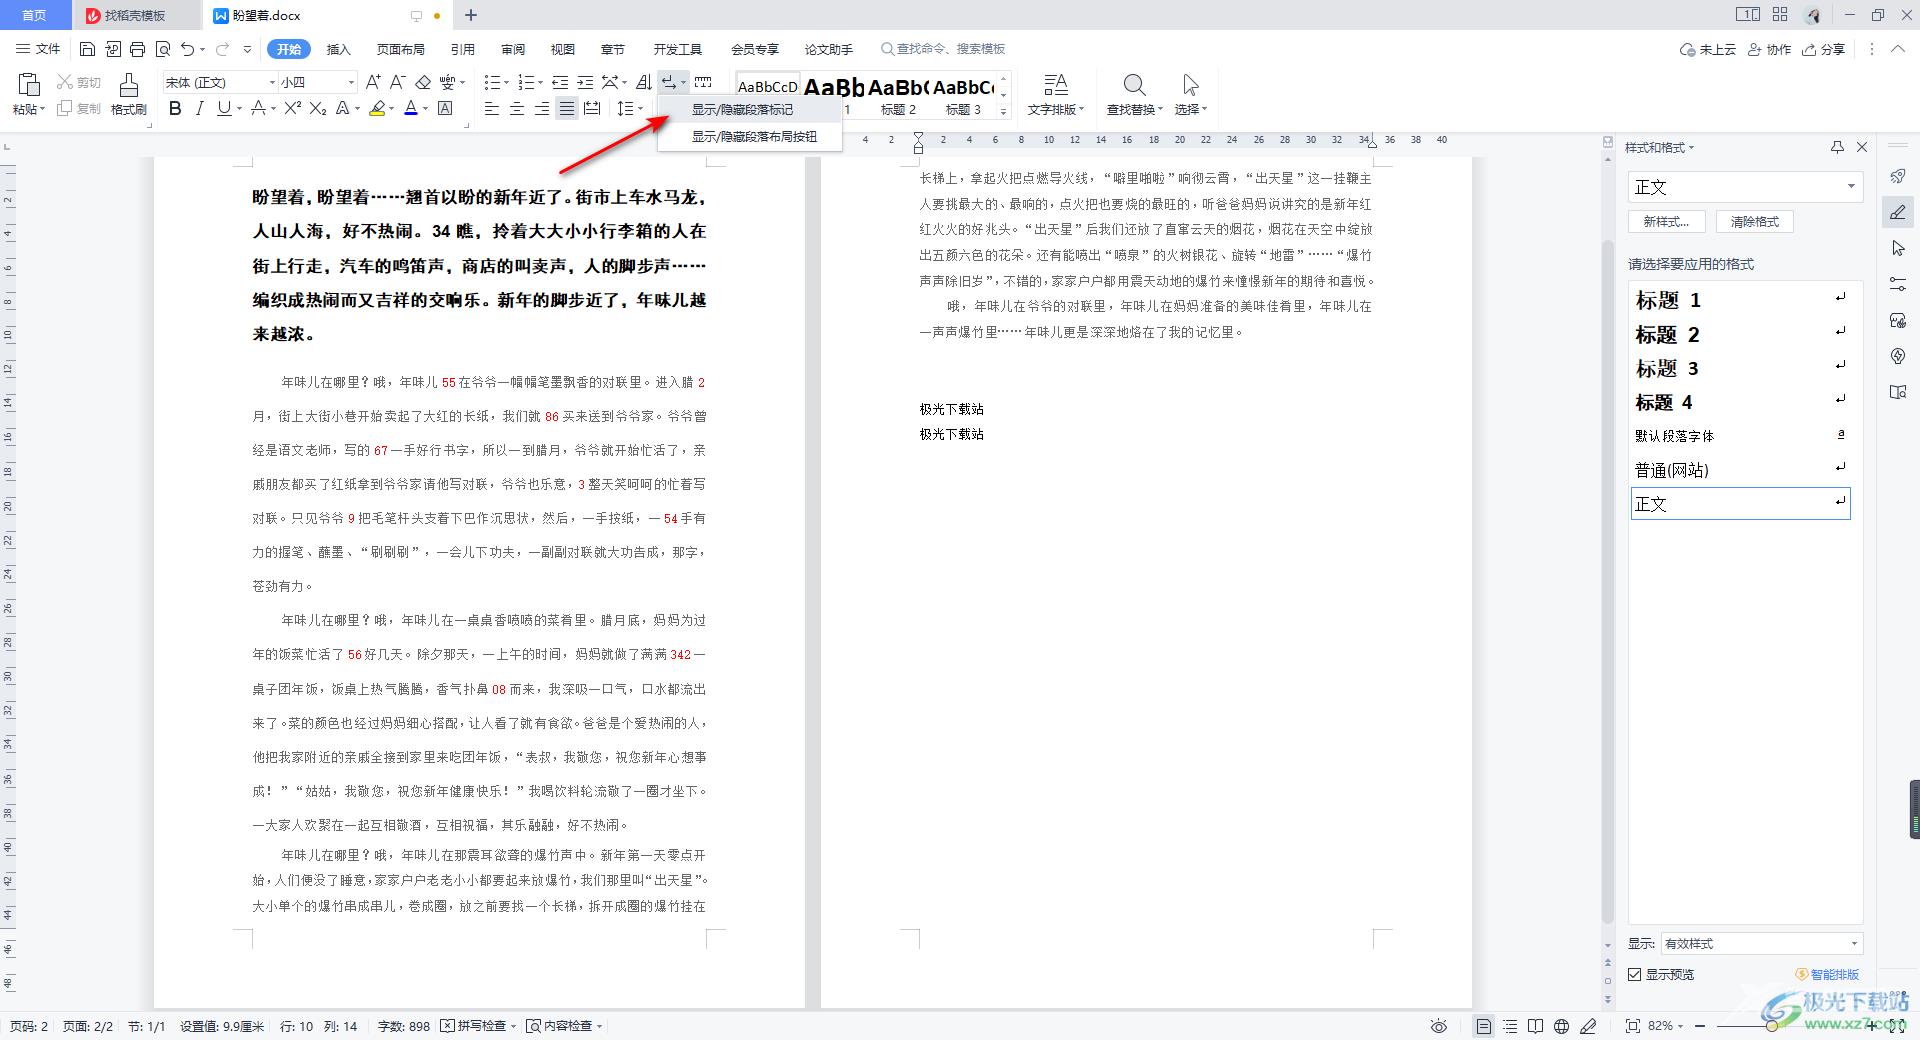
Task: Open Print Preview from quick access toolbar
Action: (162, 49)
